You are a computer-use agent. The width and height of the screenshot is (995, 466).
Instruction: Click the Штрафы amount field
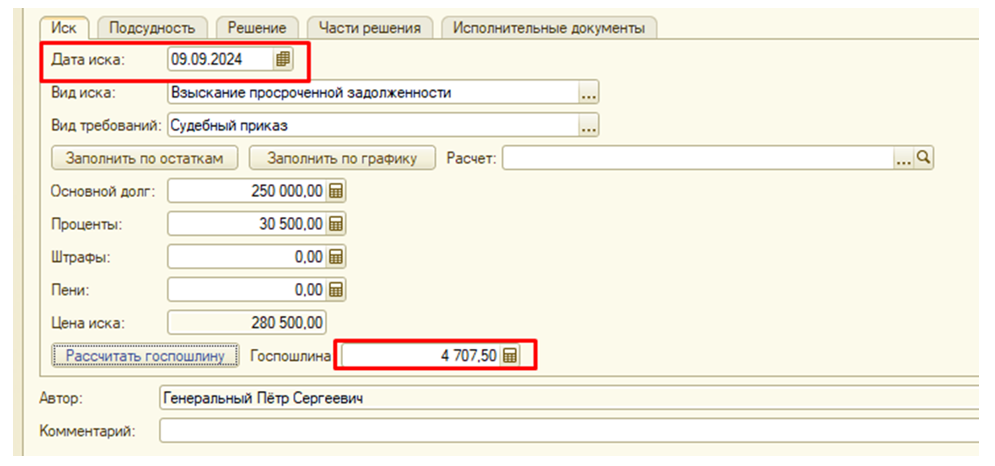[x=247, y=256]
